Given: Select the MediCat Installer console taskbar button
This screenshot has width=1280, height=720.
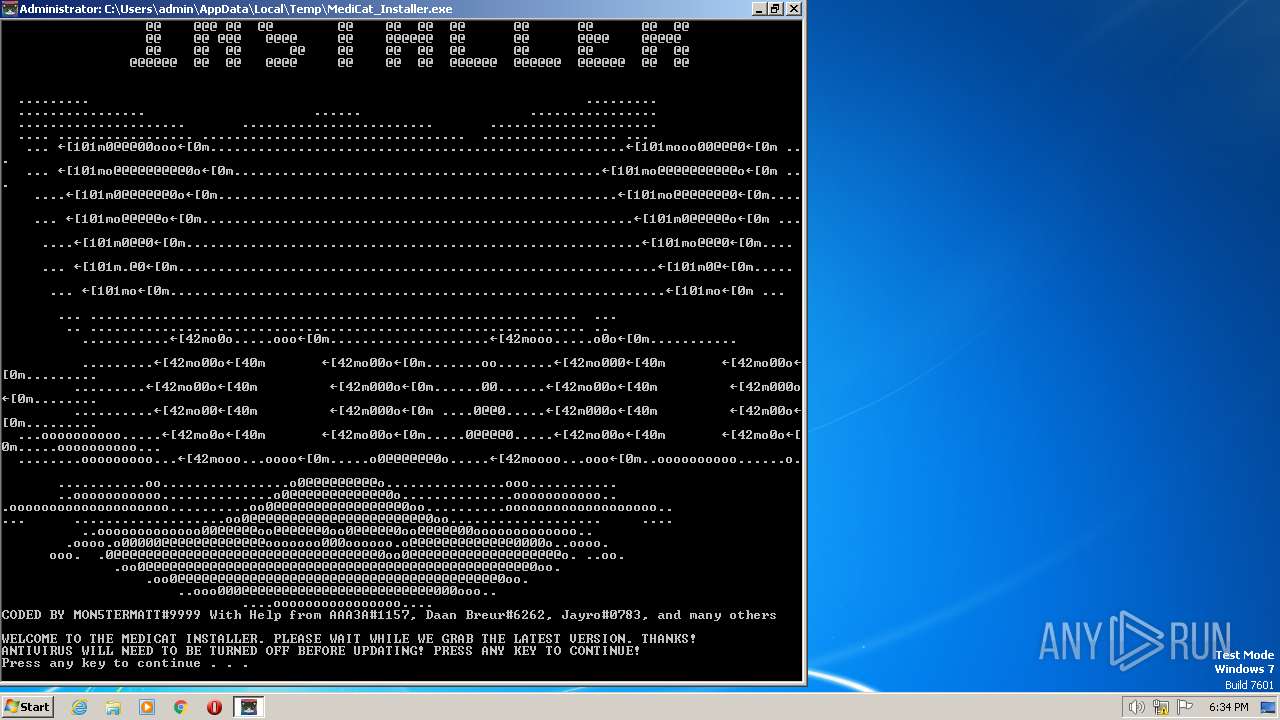Looking at the screenshot, I should 249,707.
